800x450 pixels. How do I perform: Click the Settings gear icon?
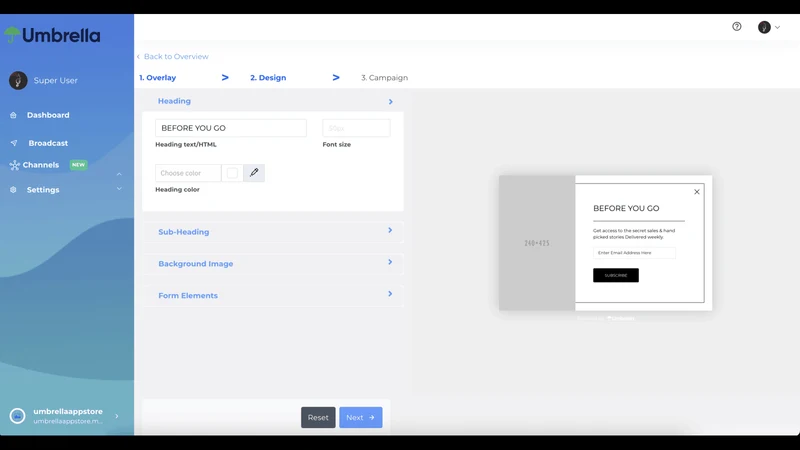click(13, 190)
